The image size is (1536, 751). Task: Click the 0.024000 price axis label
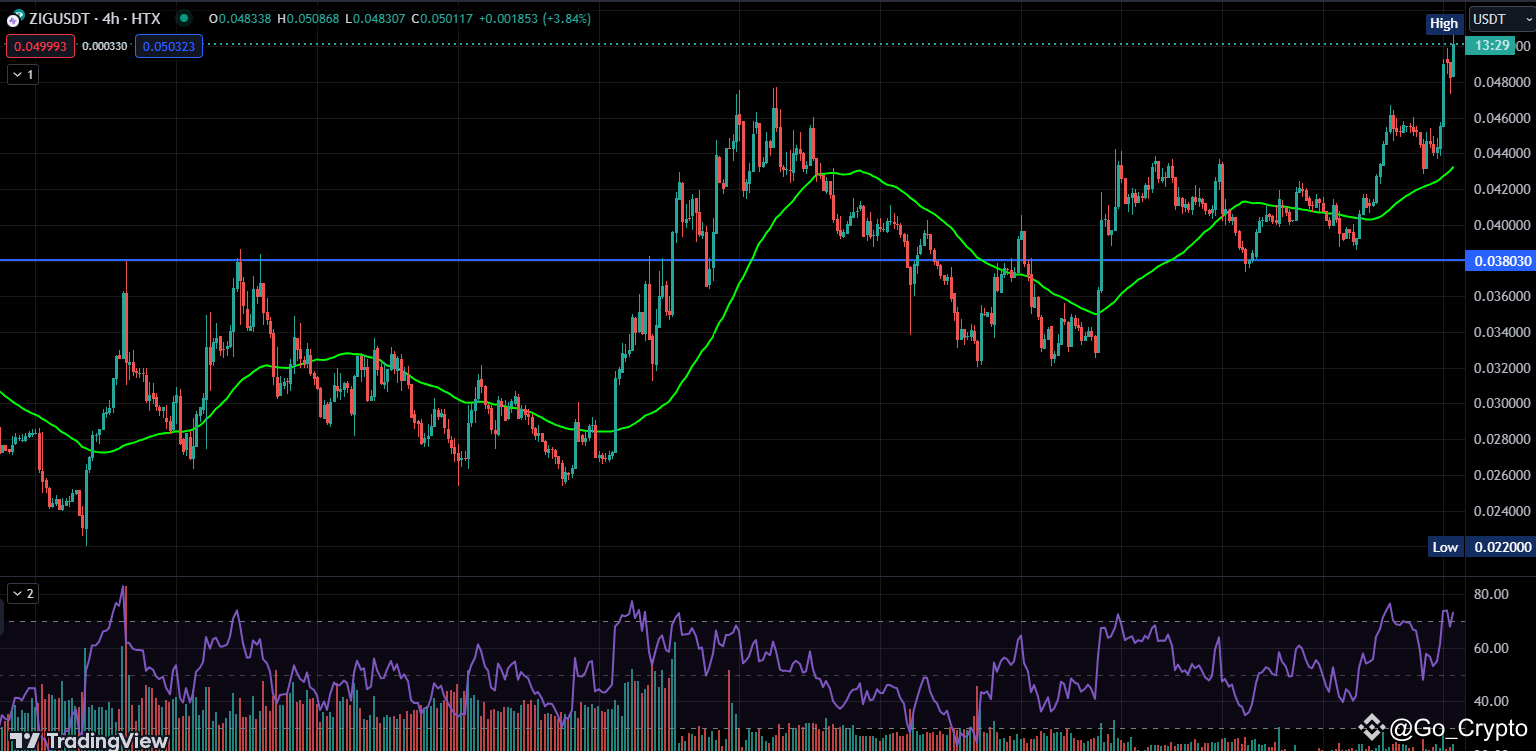(1503, 511)
